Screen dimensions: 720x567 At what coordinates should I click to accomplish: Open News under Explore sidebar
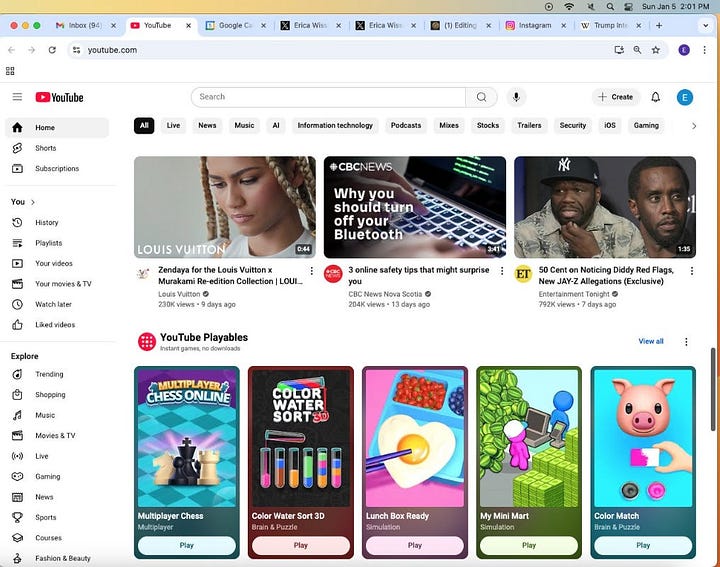pos(57,497)
